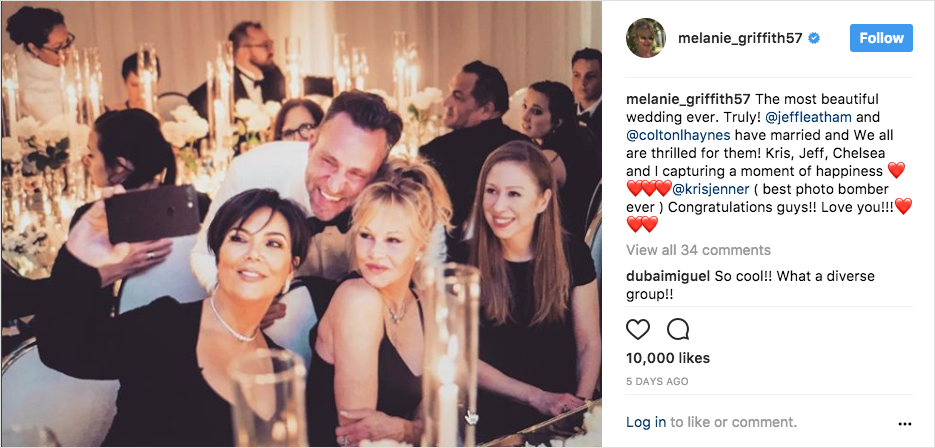Image resolution: width=935 pixels, height=448 pixels.
Task: Expand View all 34 comments
Action: coord(698,250)
